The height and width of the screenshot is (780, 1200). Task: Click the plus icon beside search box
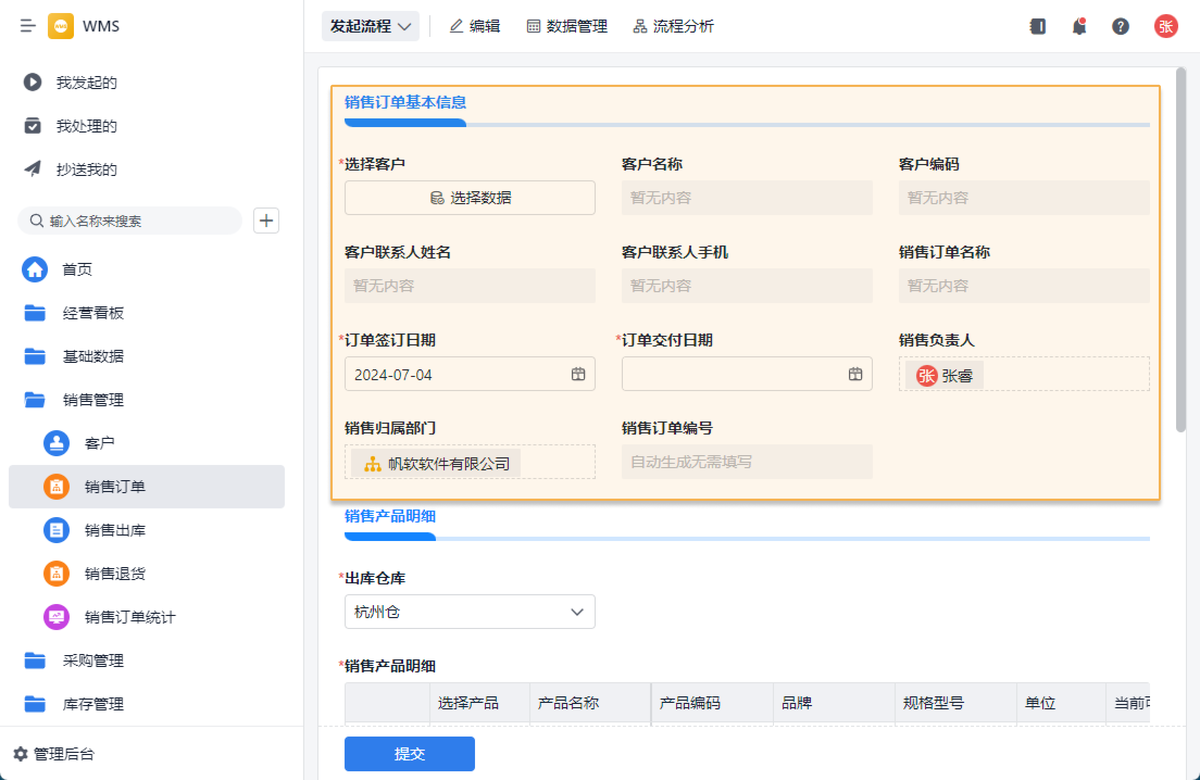click(x=266, y=221)
